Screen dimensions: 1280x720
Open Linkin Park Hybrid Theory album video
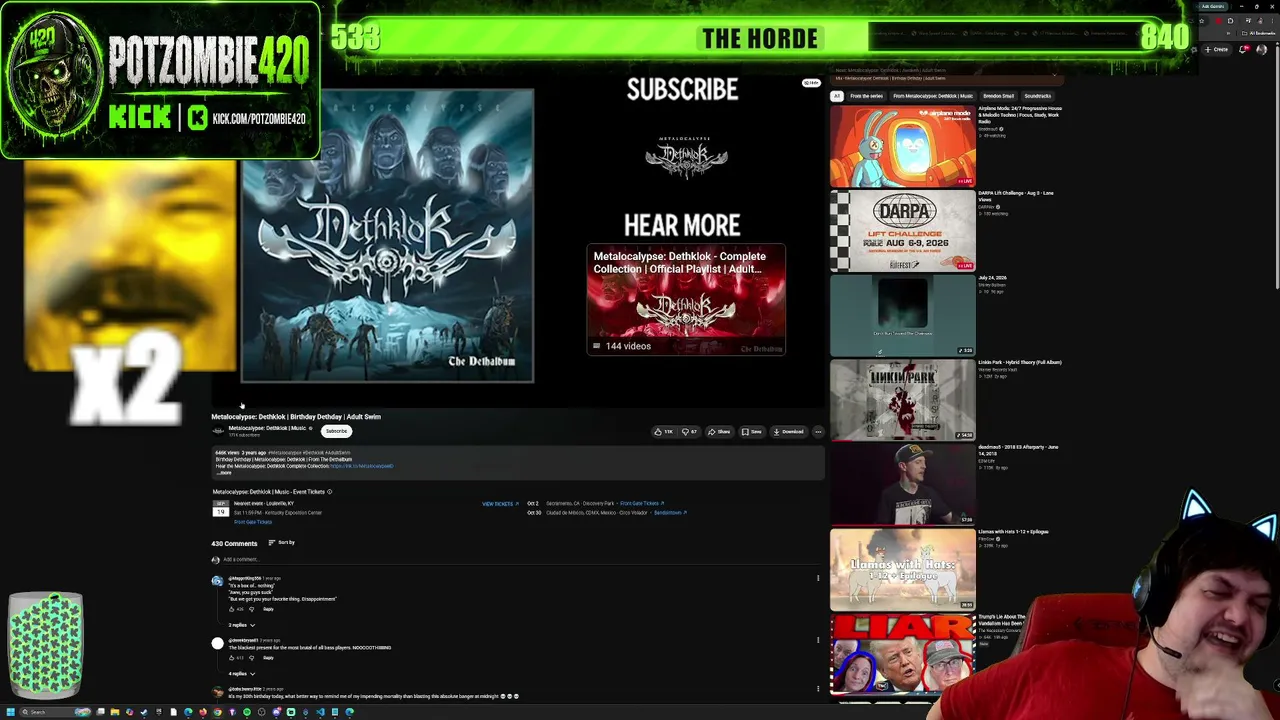click(903, 400)
